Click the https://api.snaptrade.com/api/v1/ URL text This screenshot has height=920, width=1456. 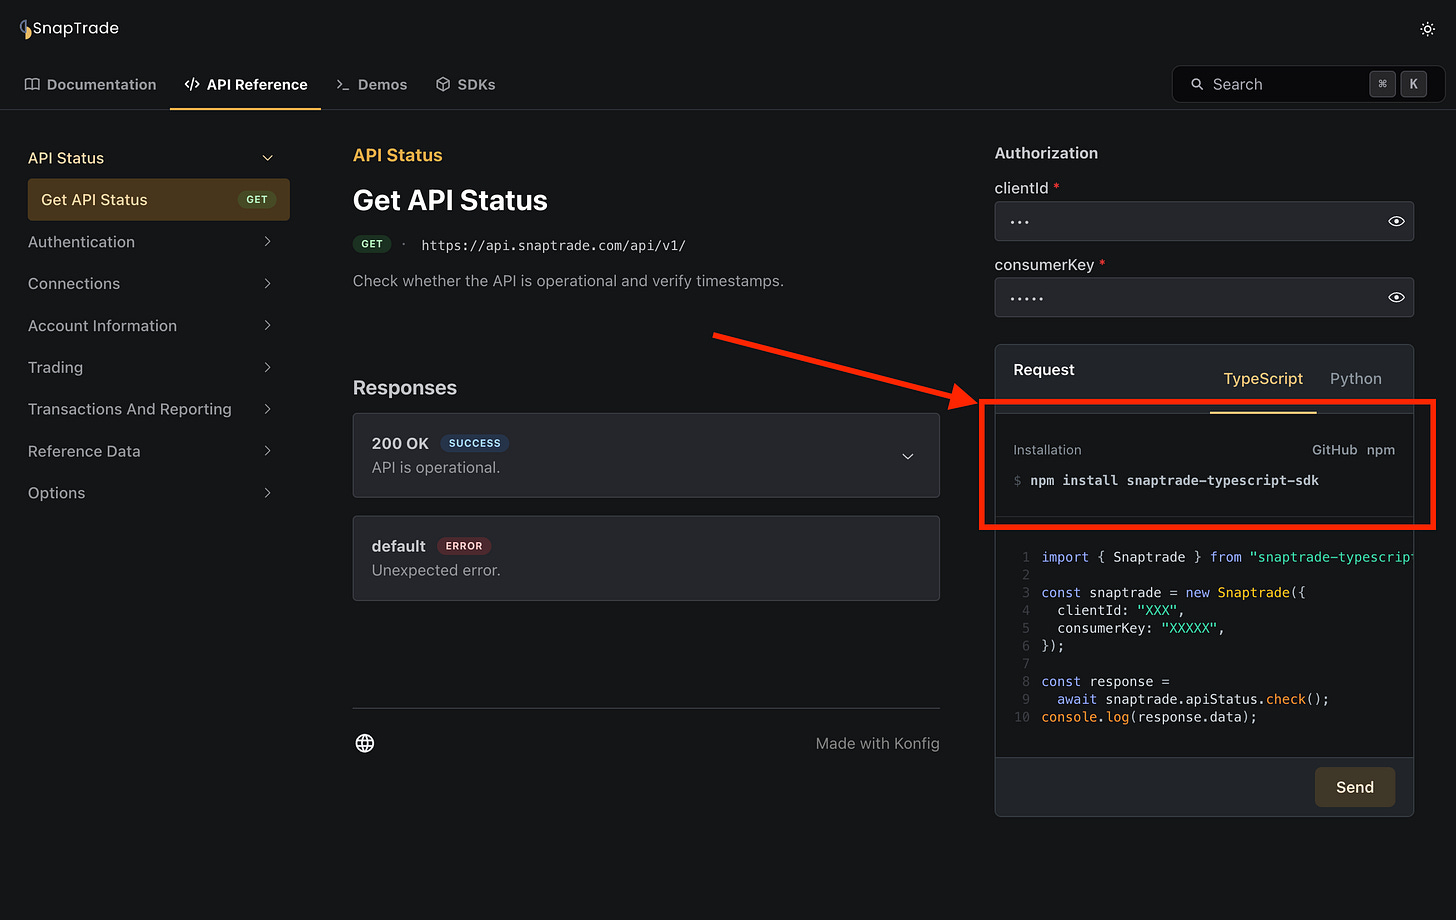point(553,245)
